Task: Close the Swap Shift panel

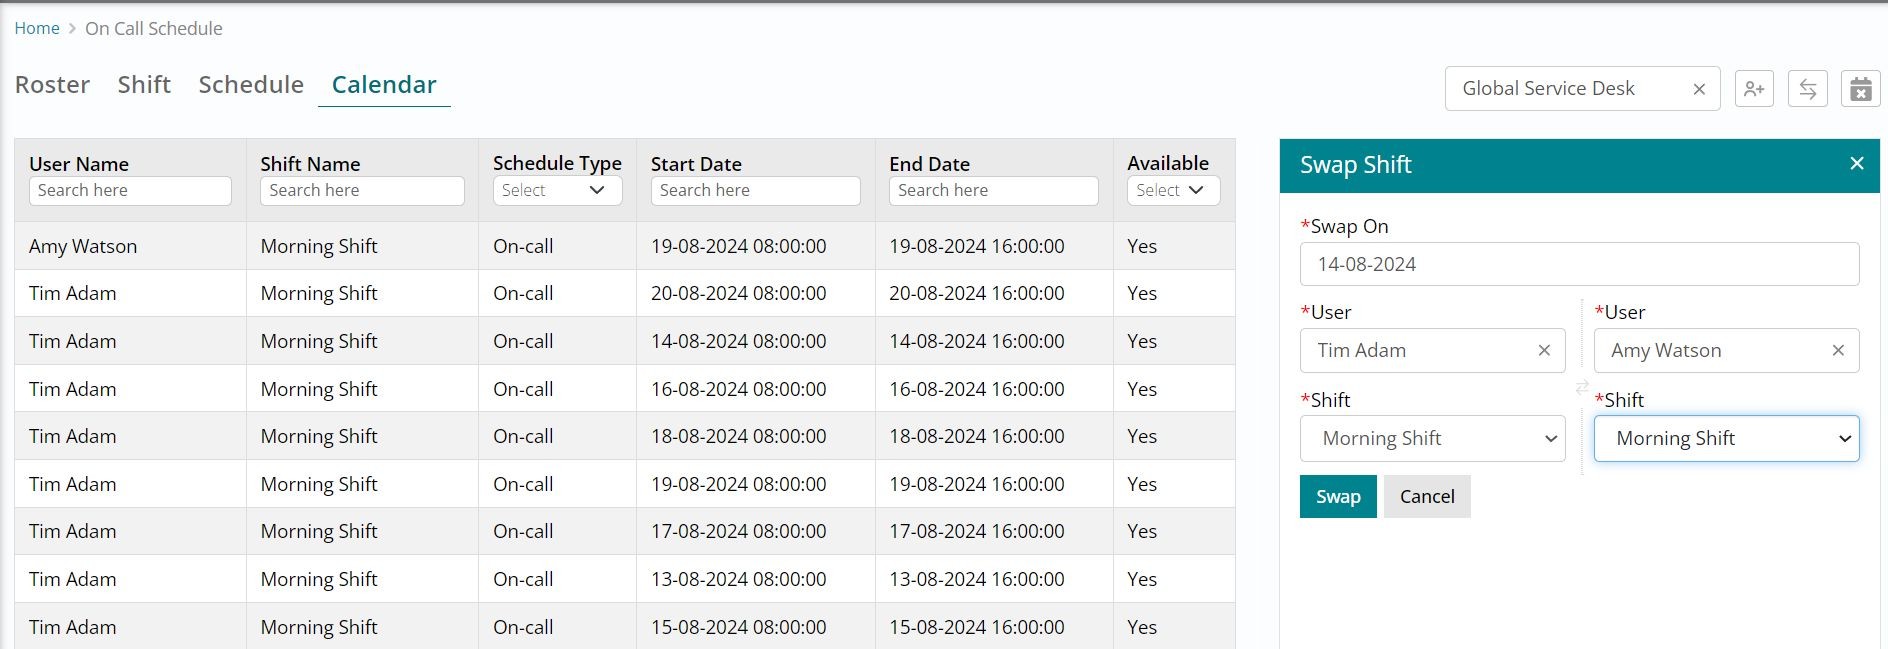Action: click(x=1857, y=164)
